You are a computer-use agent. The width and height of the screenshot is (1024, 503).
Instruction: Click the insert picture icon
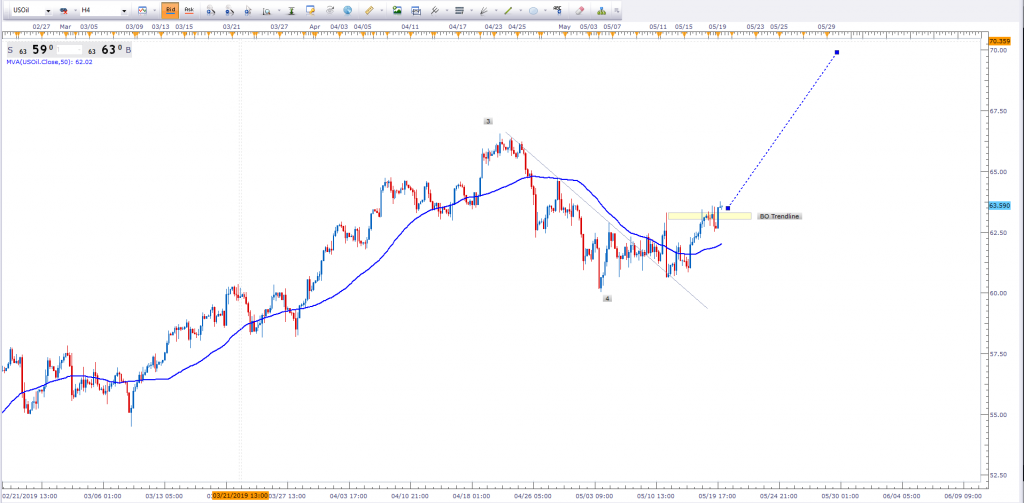tap(398, 9)
